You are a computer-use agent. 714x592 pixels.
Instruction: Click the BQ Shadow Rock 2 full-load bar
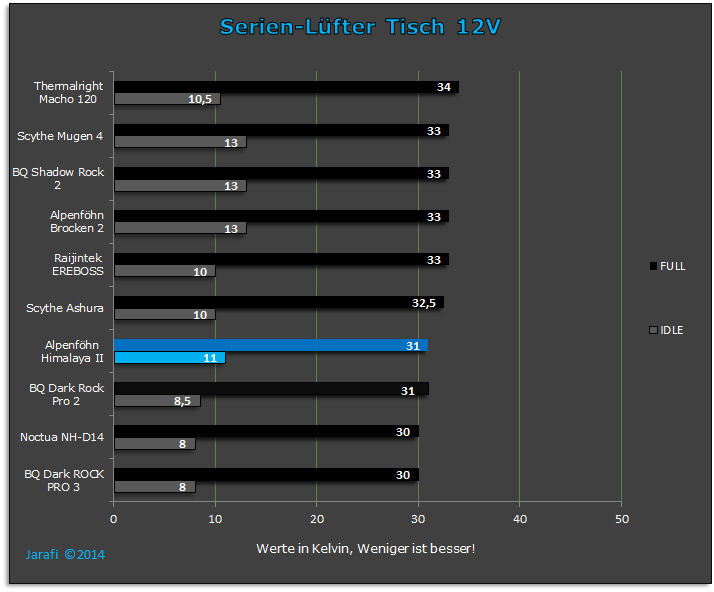click(281, 173)
